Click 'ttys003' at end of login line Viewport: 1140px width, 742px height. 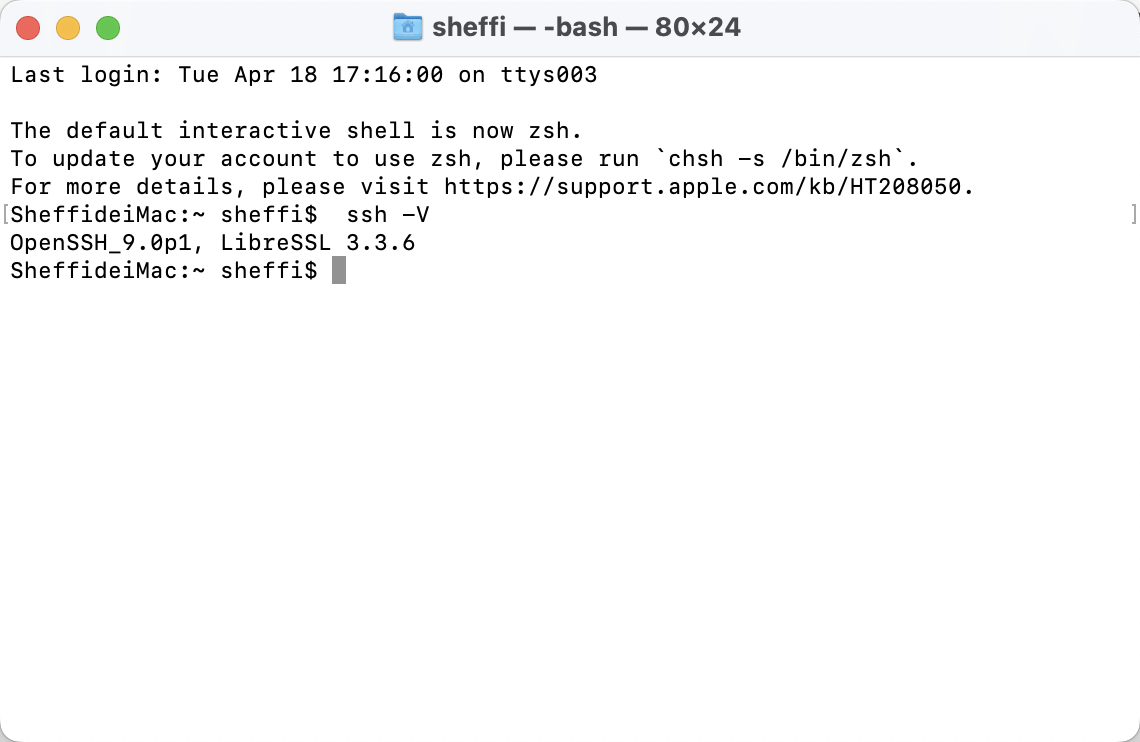pos(548,75)
